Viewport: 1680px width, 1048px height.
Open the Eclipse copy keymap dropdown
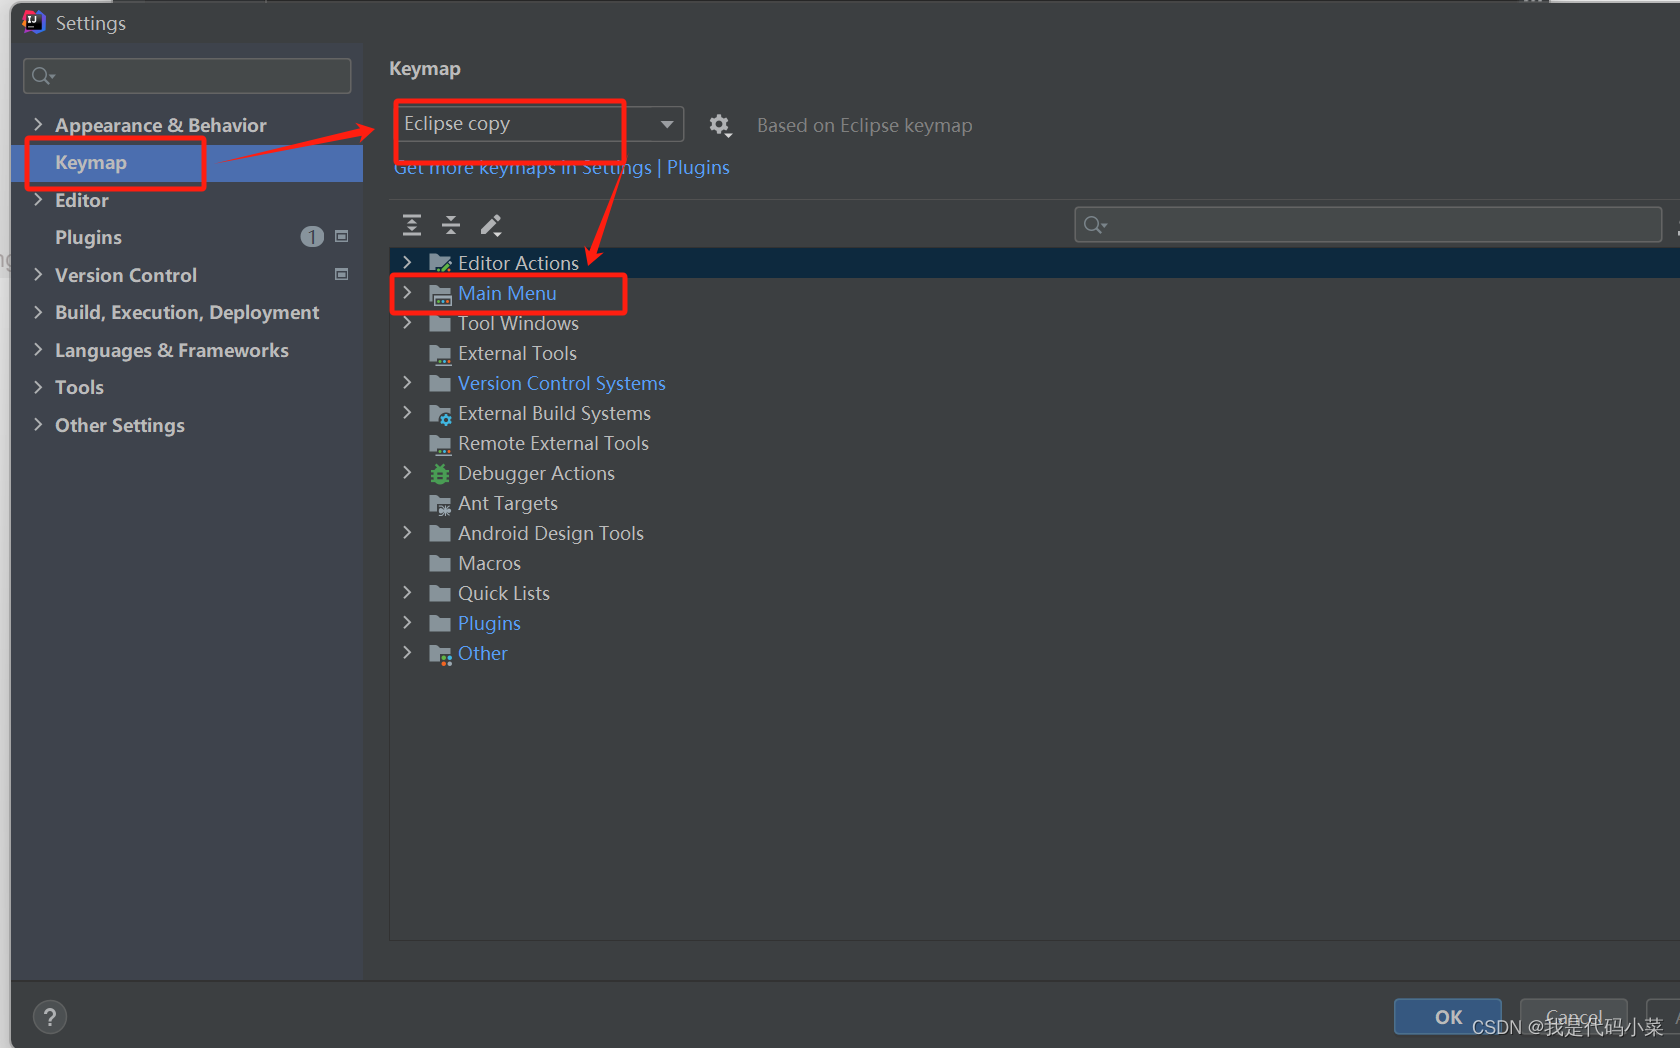click(x=539, y=124)
